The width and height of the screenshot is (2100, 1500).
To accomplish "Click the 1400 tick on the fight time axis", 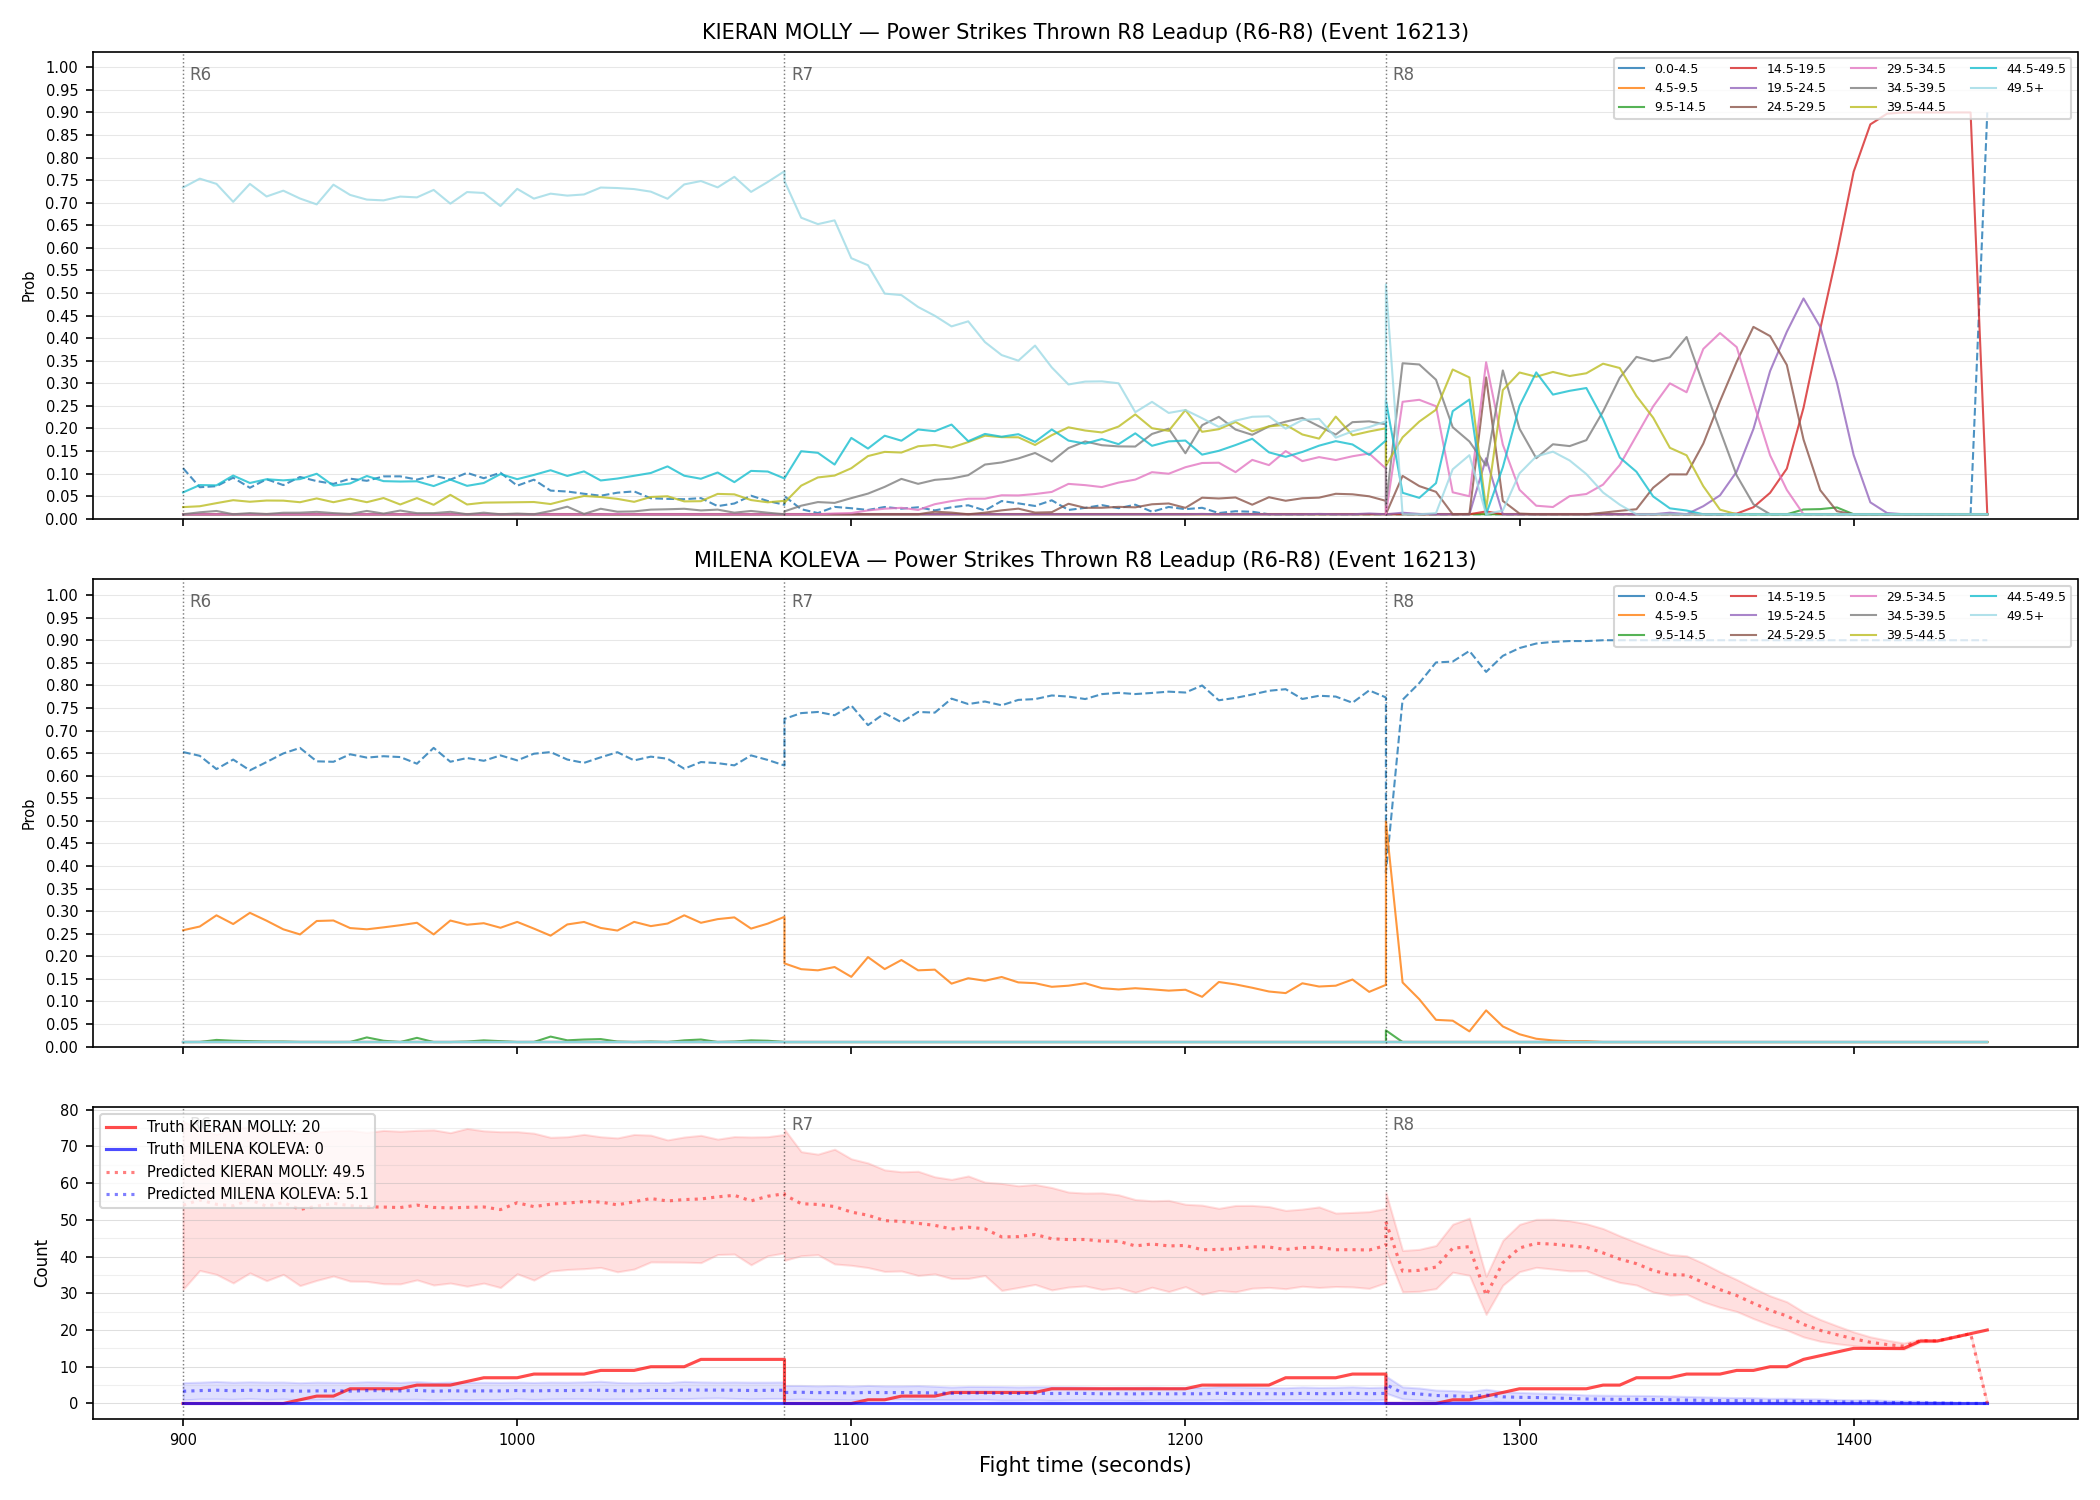I will pyautogui.click(x=1854, y=1438).
